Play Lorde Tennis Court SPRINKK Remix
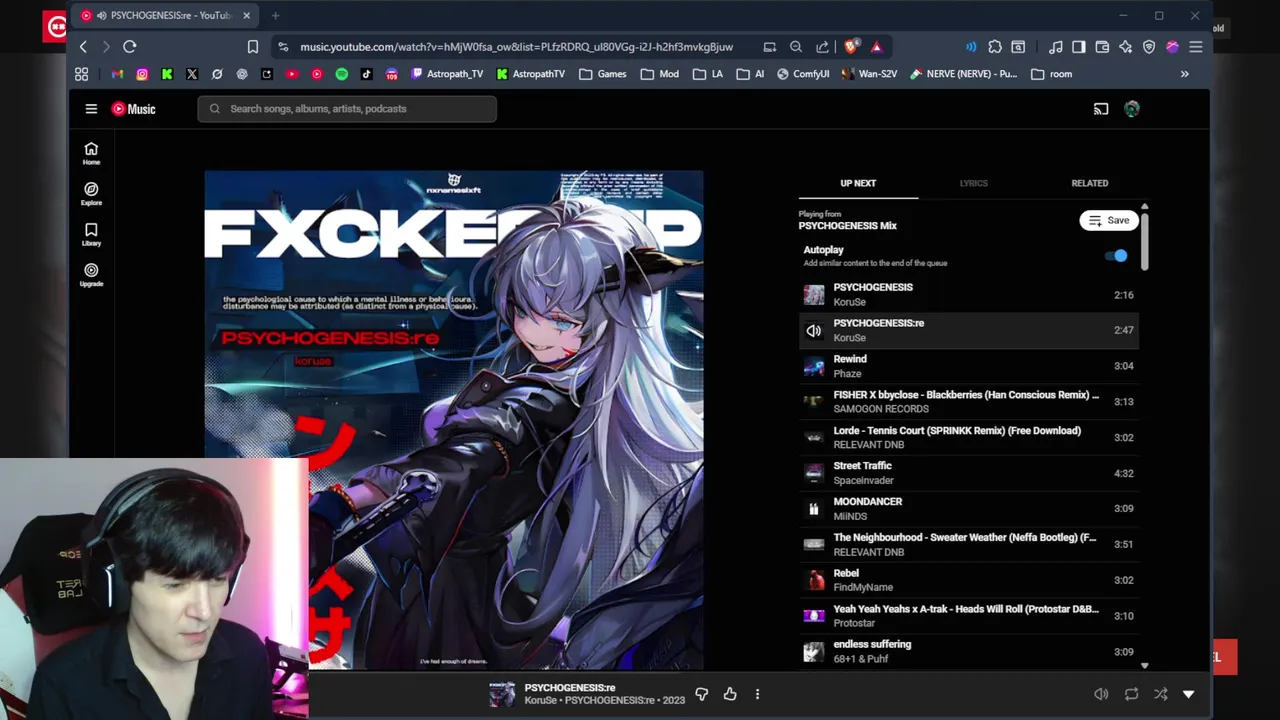The height and width of the screenshot is (720, 1280). (x=968, y=438)
